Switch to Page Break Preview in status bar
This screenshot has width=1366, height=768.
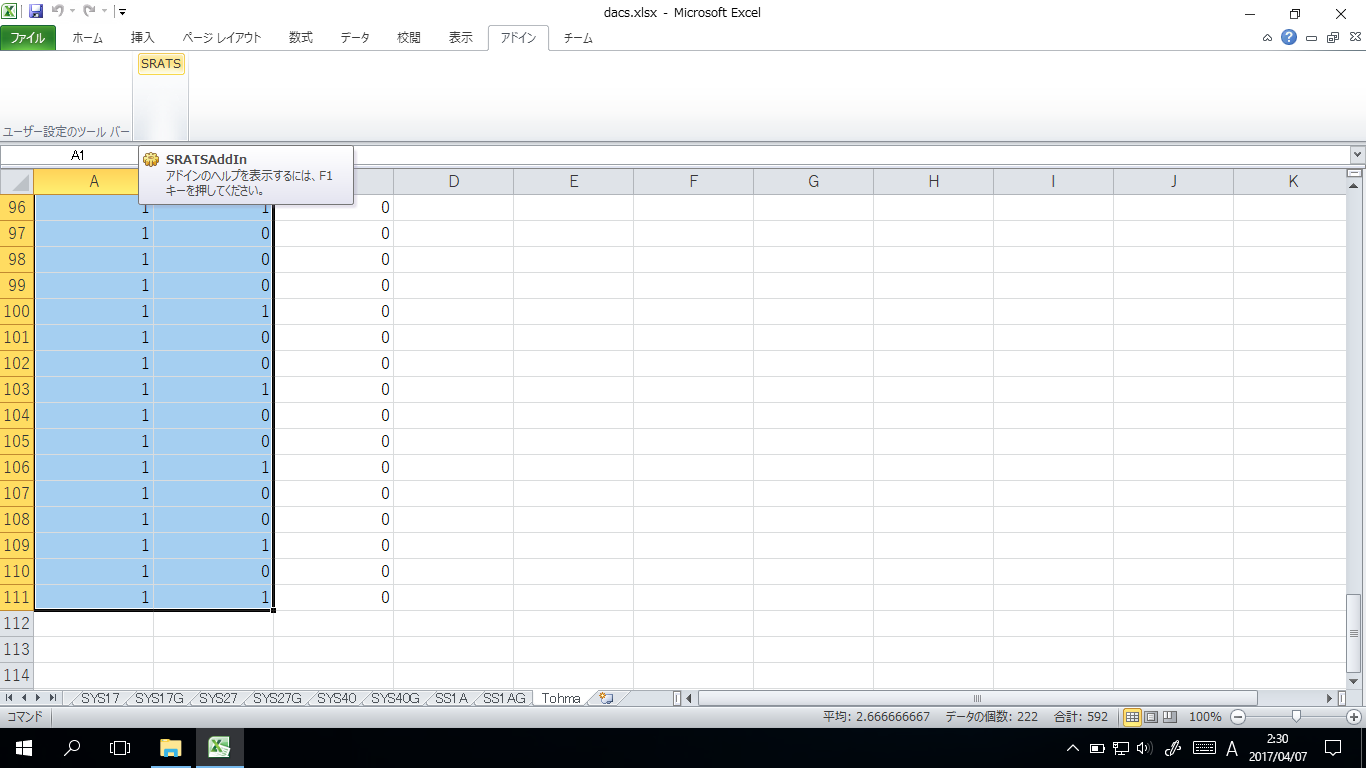pyautogui.click(x=1169, y=717)
